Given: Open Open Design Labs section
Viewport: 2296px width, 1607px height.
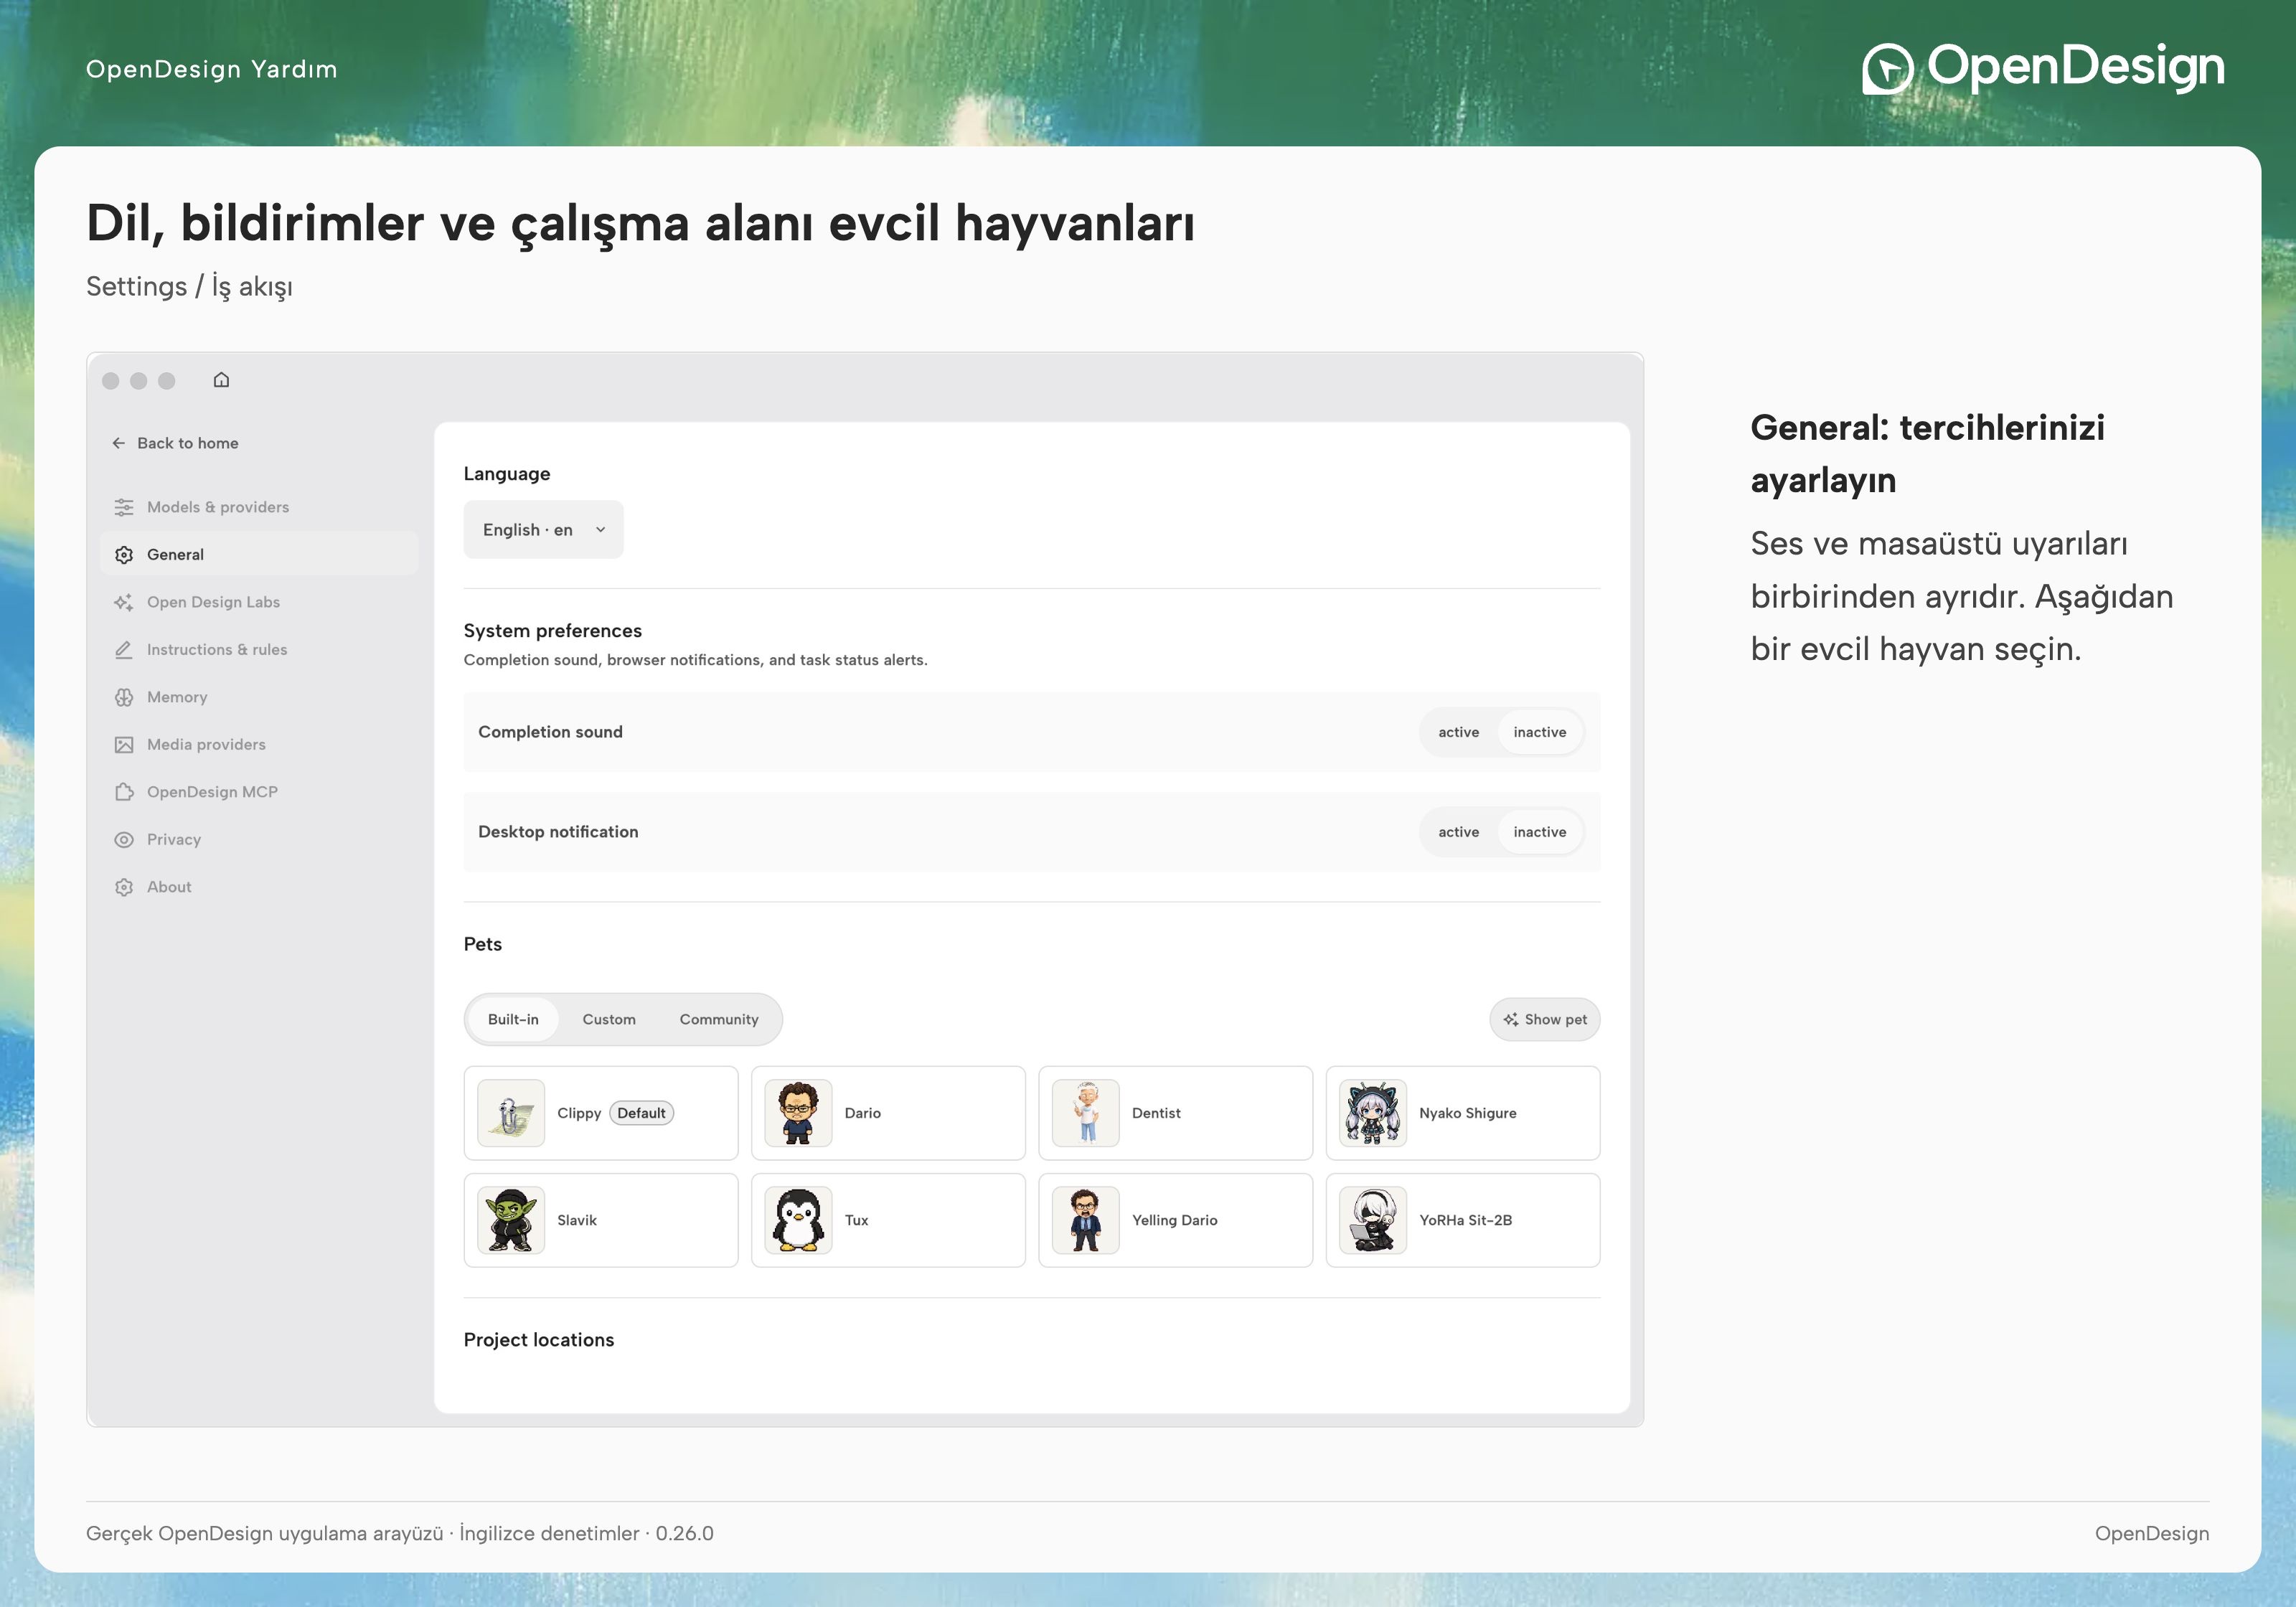Looking at the screenshot, I should 259,602.
